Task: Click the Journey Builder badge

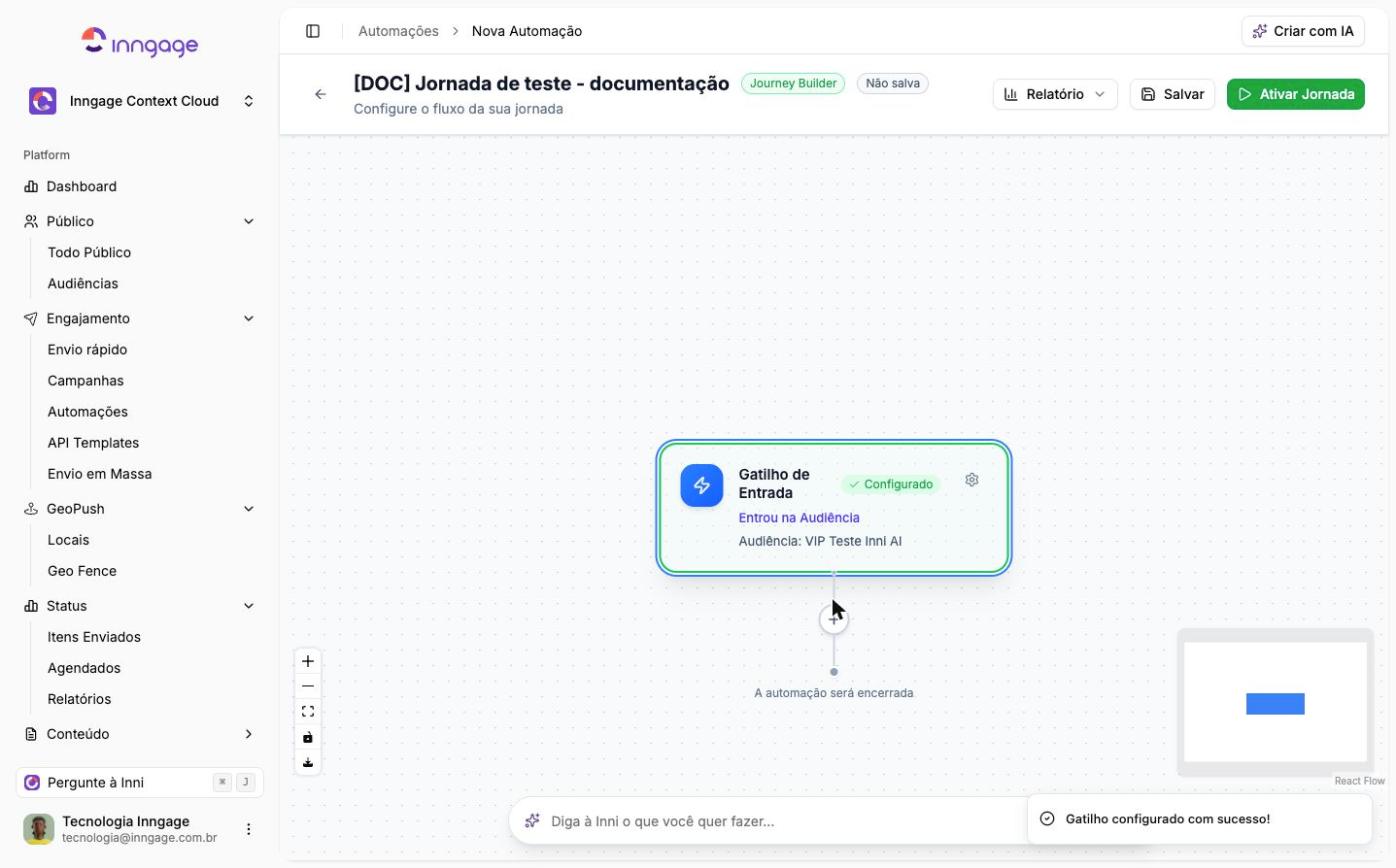Action: (x=793, y=84)
